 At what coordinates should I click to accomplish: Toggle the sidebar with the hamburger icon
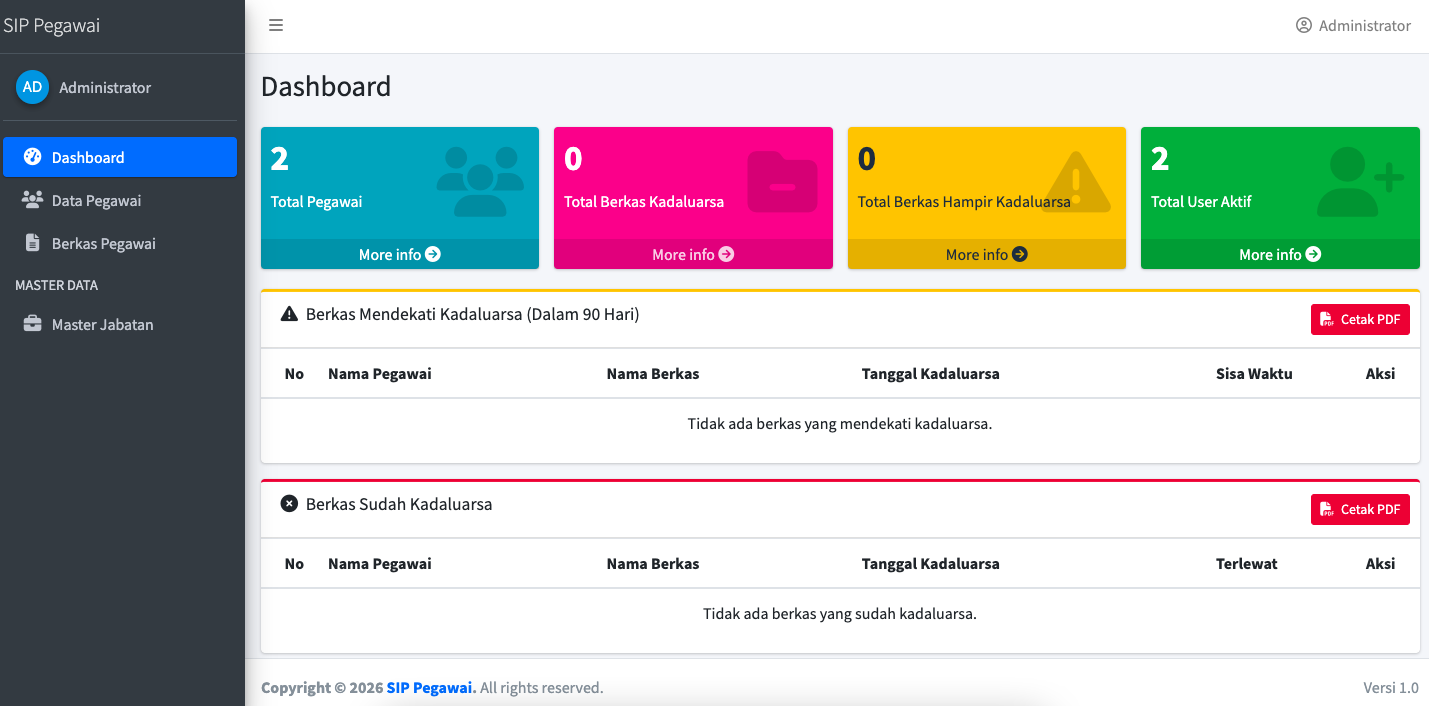276,25
